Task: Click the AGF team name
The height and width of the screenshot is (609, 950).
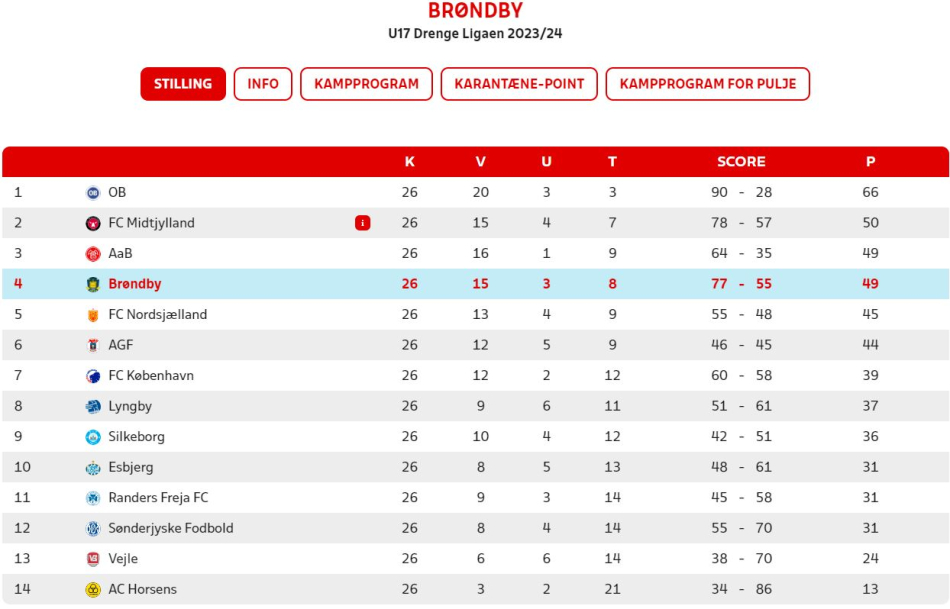Action: tap(121, 345)
